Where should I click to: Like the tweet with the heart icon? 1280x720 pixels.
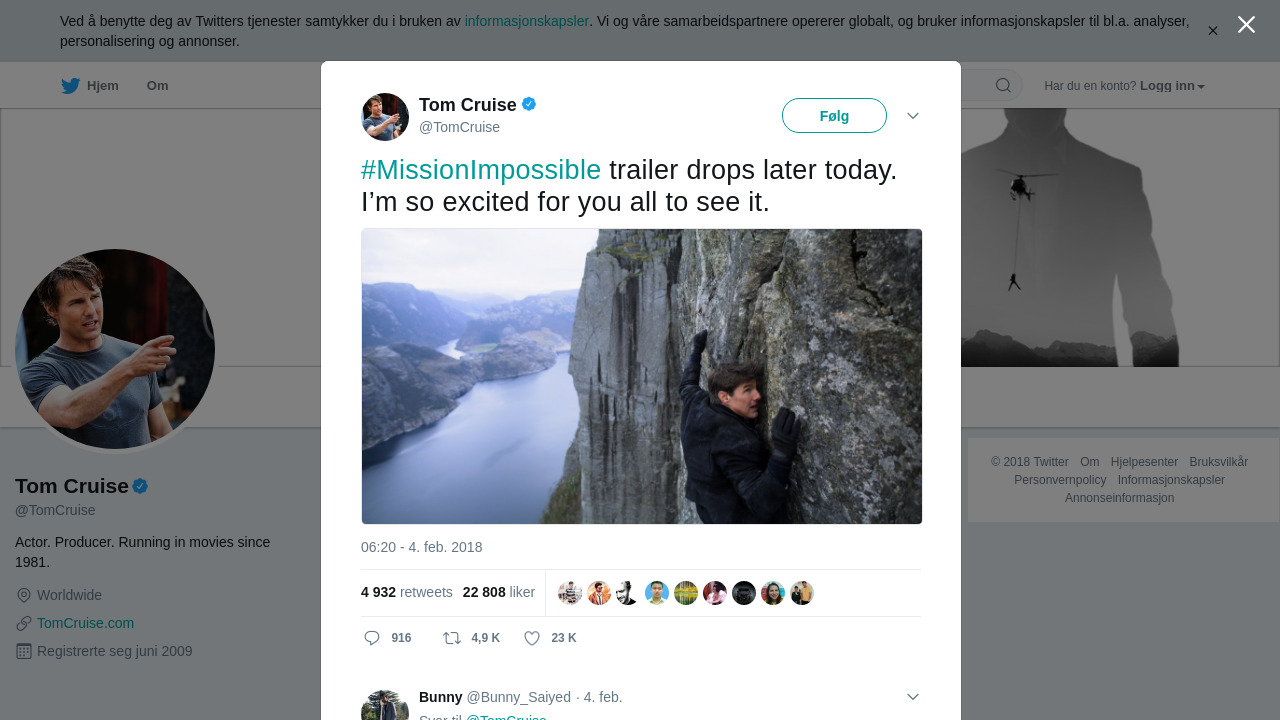532,638
